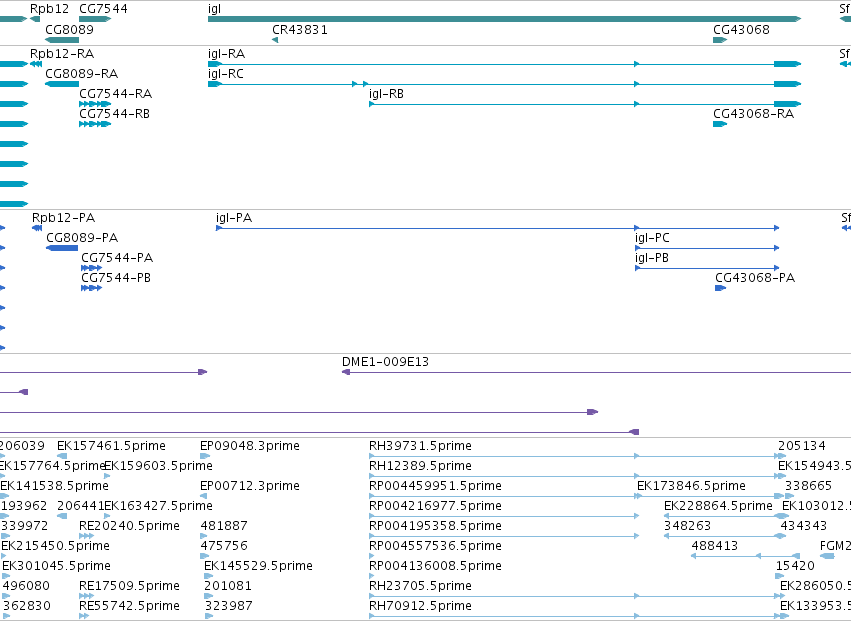The image size is (851, 621).
Task: Select the 206039 feature label
Action: [22, 446]
